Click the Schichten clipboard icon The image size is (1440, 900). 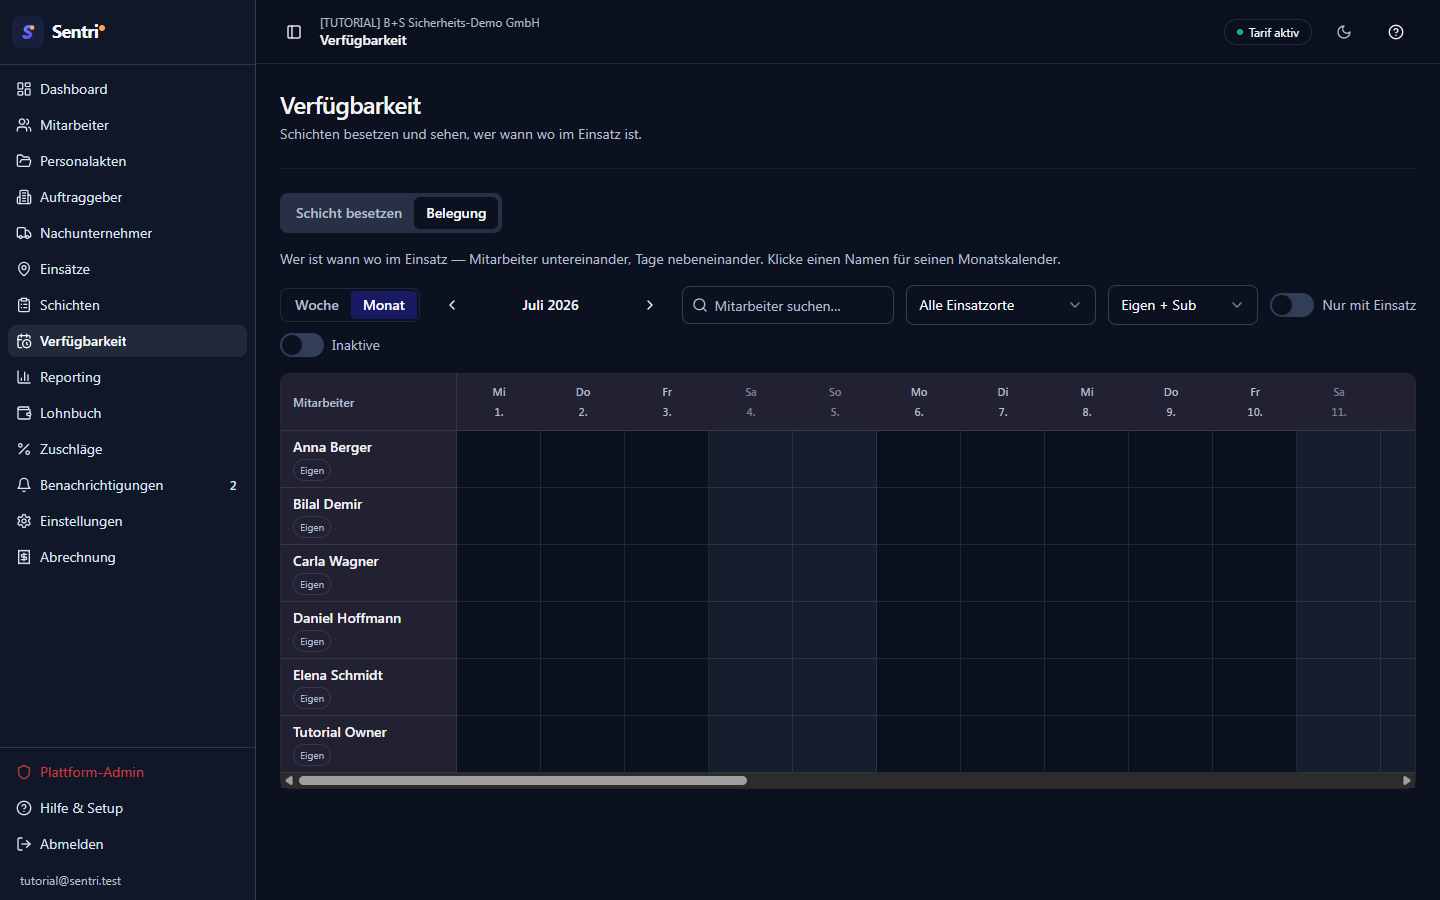(x=24, y=305)
